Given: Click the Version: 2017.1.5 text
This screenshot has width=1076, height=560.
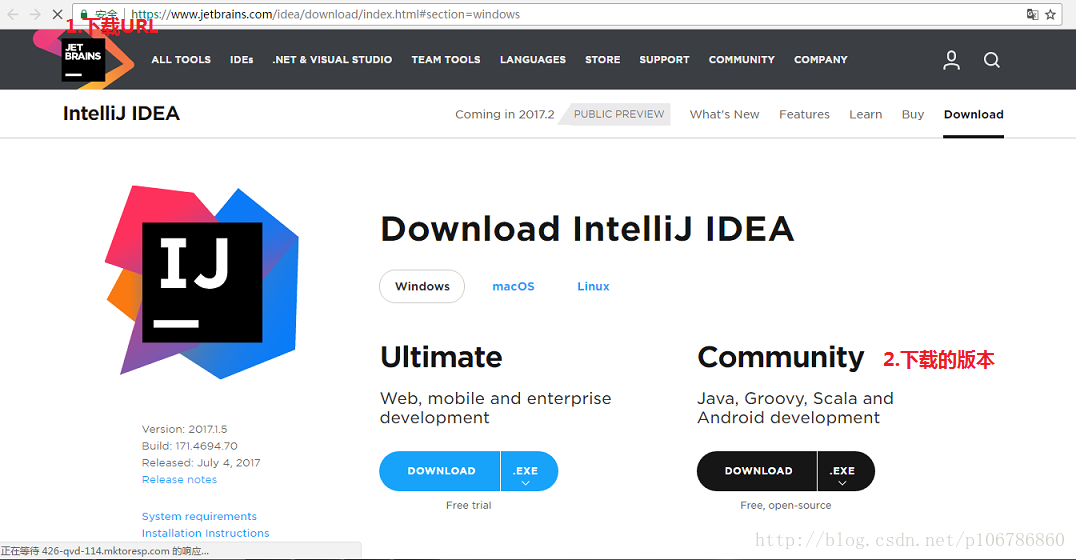Looking at the screenshot, I should [x=184, y=429].
